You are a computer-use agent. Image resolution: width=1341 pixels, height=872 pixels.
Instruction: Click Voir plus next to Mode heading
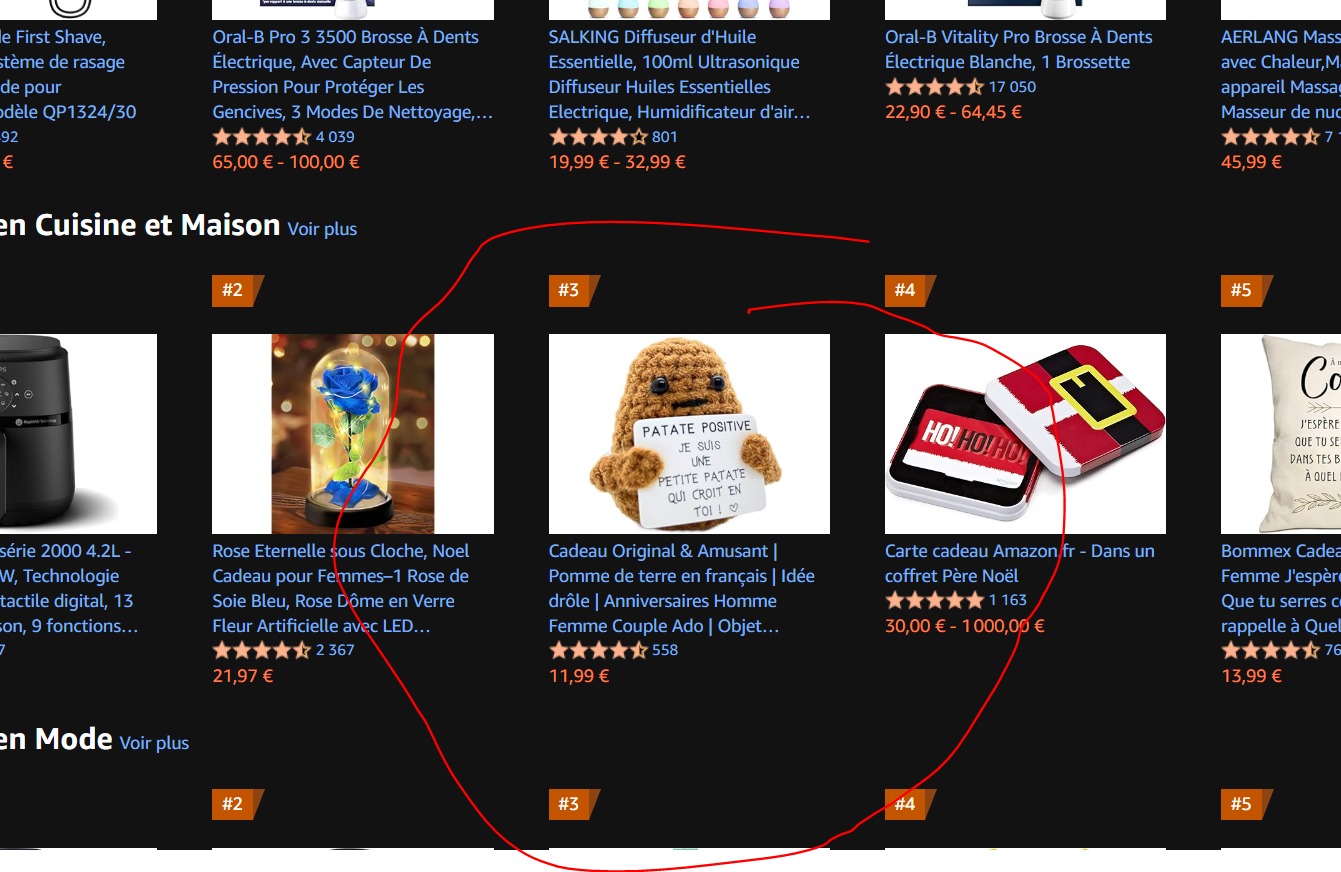154,743
